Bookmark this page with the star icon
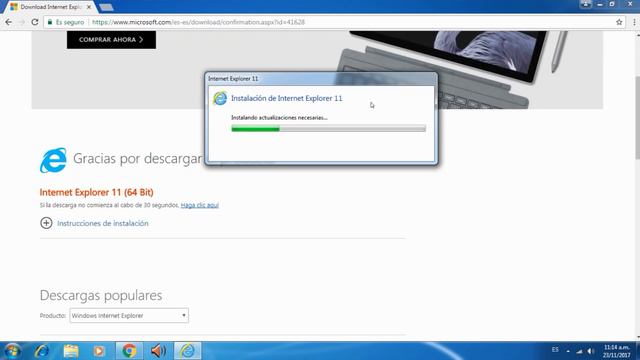The width and height of the screenshot is (640, 360). (x=619, y=22)
